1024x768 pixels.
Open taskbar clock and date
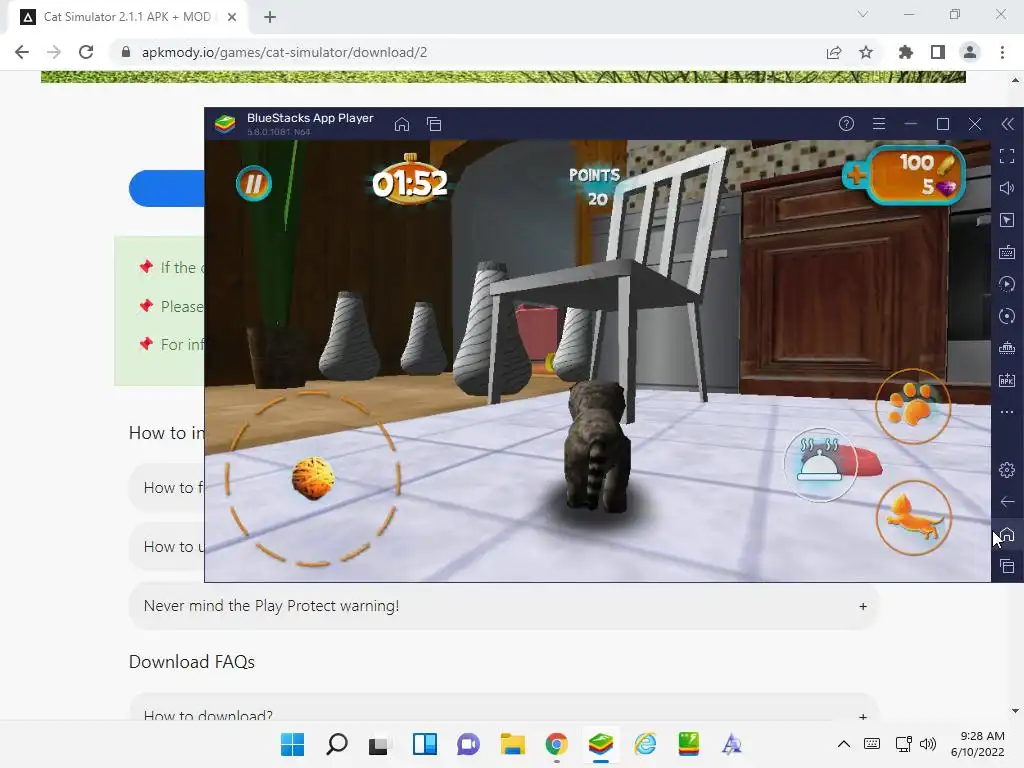(x=978, y=744)
